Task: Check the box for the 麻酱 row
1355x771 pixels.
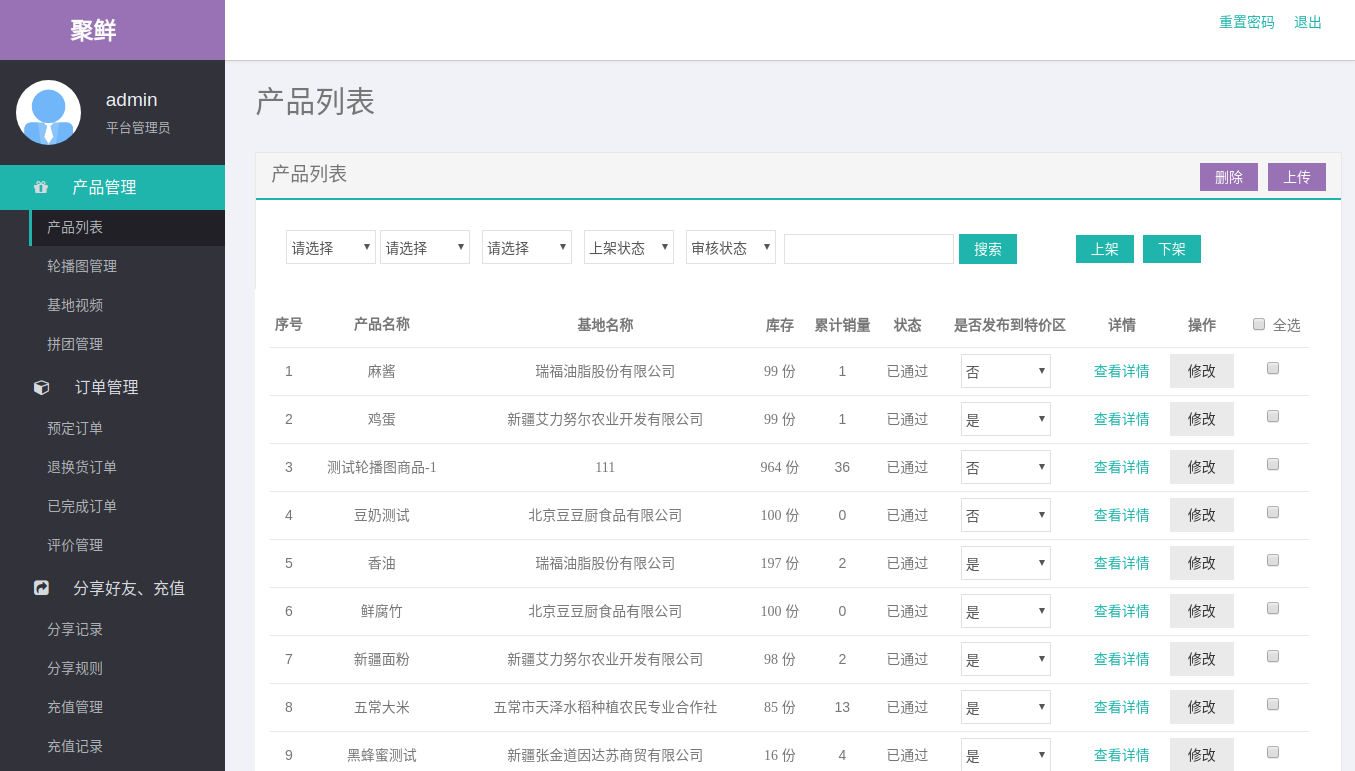Action: click(x=1273, y=368)
